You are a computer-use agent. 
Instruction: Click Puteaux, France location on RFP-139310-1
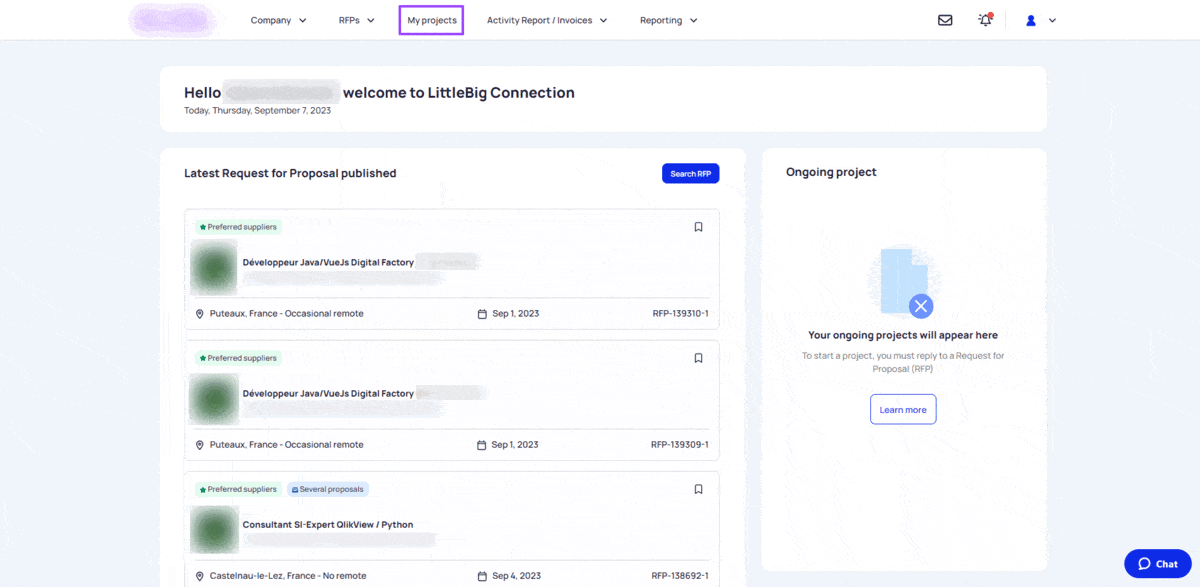tap(287, 314)
